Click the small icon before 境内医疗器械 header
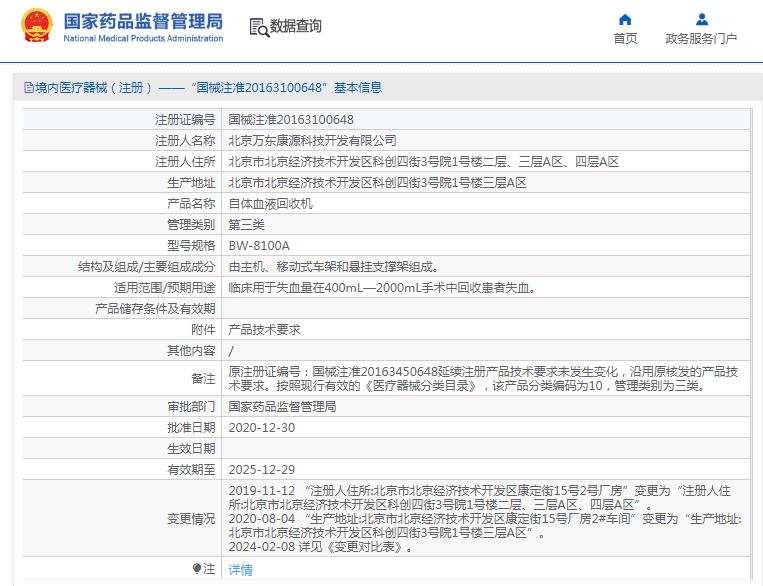The width and height of the screenshot is (763, 586). [27, 88]
